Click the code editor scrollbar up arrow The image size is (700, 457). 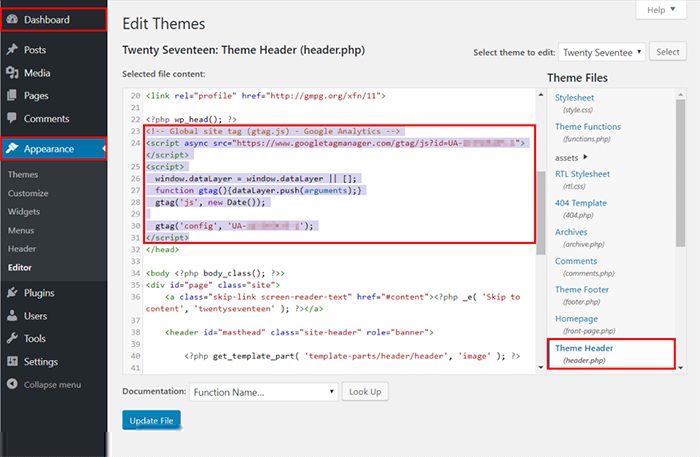point(541,95)
